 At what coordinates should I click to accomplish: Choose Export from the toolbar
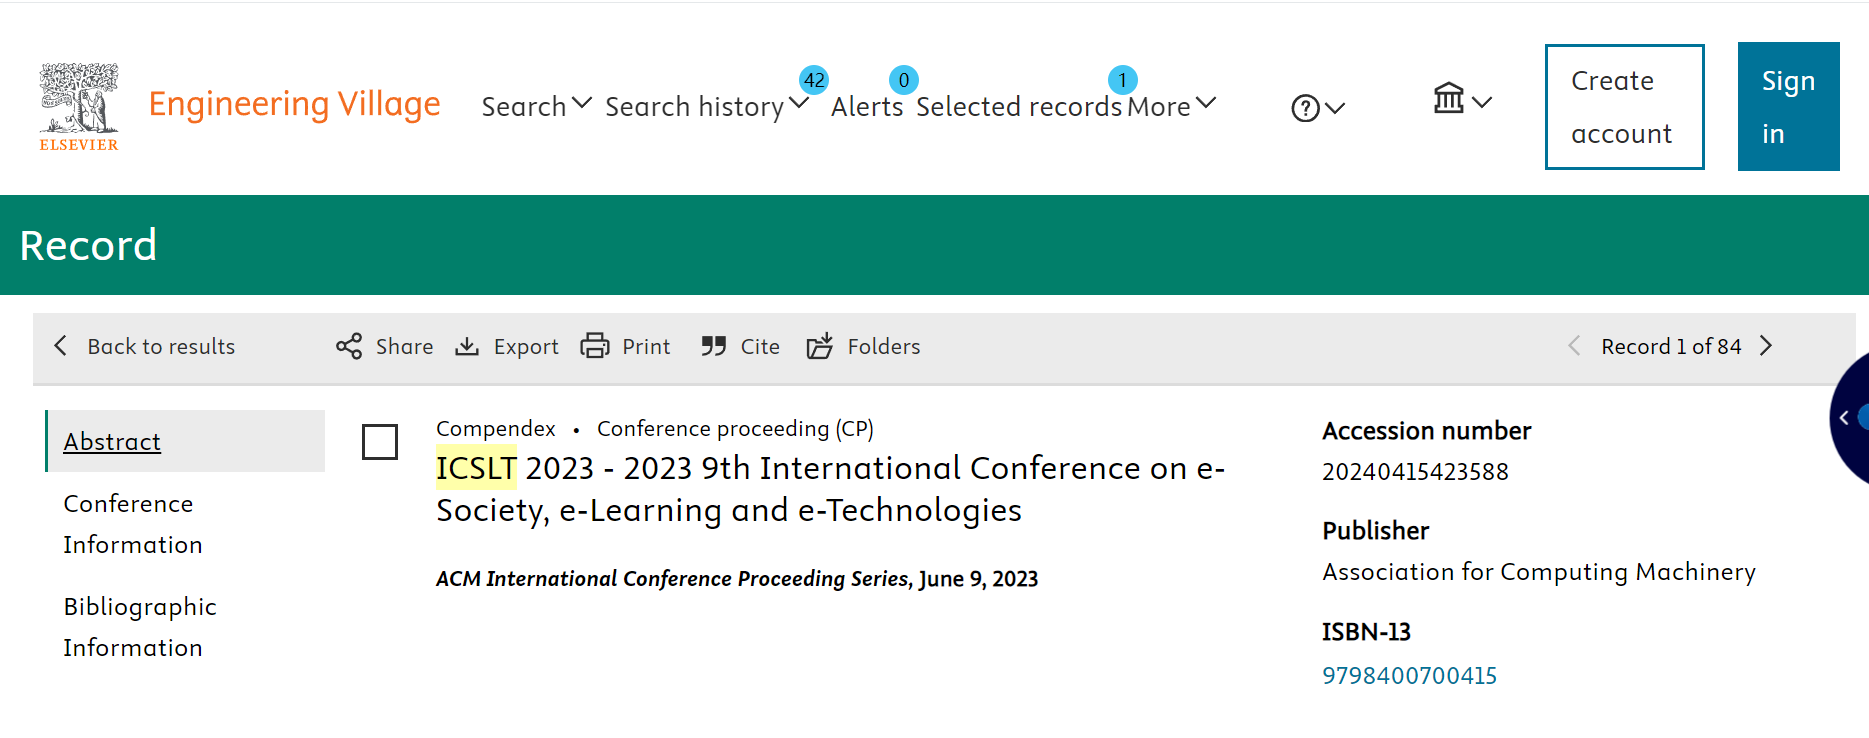[526, 346]
